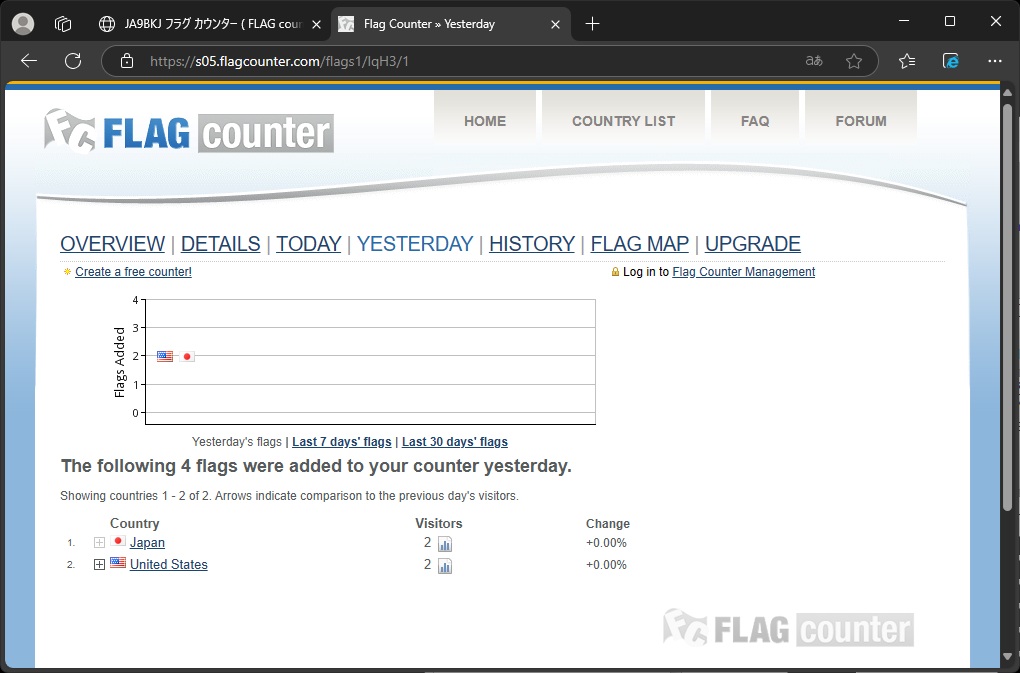This screenshot has height=673, width=1020.
Task: Click the 'Yesterday's flags' label under the chart
Action: coord(237,442)
